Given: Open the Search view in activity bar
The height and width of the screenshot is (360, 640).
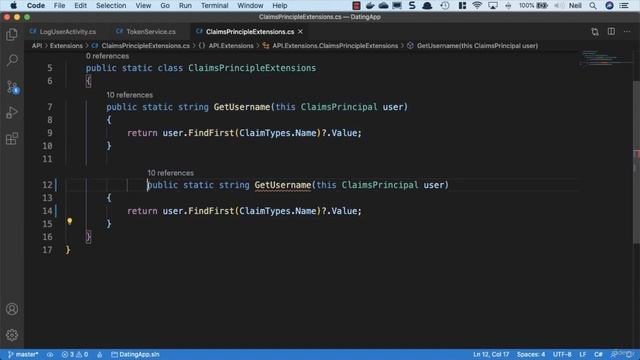Looking at the screenshot, I should [12, 60].
